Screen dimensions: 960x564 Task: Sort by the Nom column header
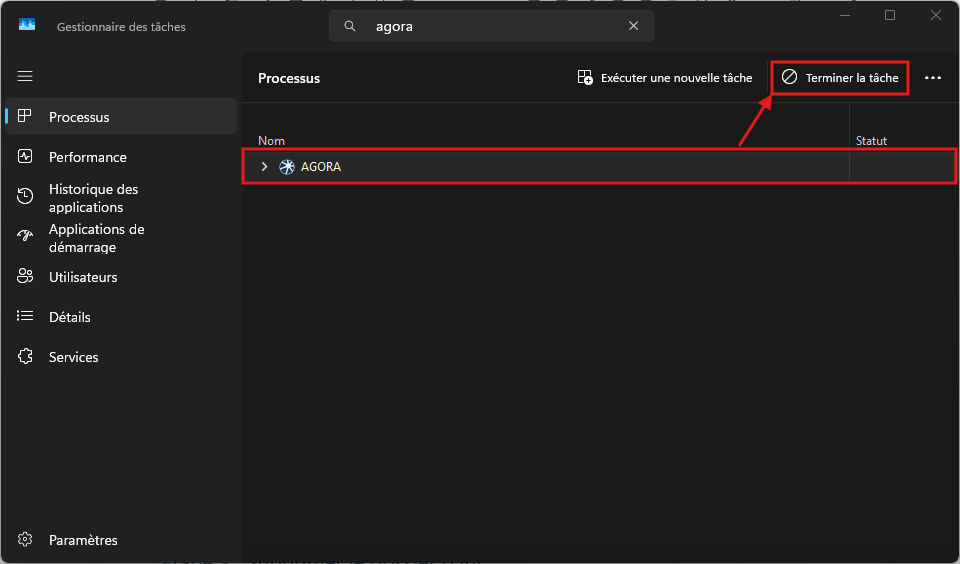pyautogui.click(x=271, y=141)
